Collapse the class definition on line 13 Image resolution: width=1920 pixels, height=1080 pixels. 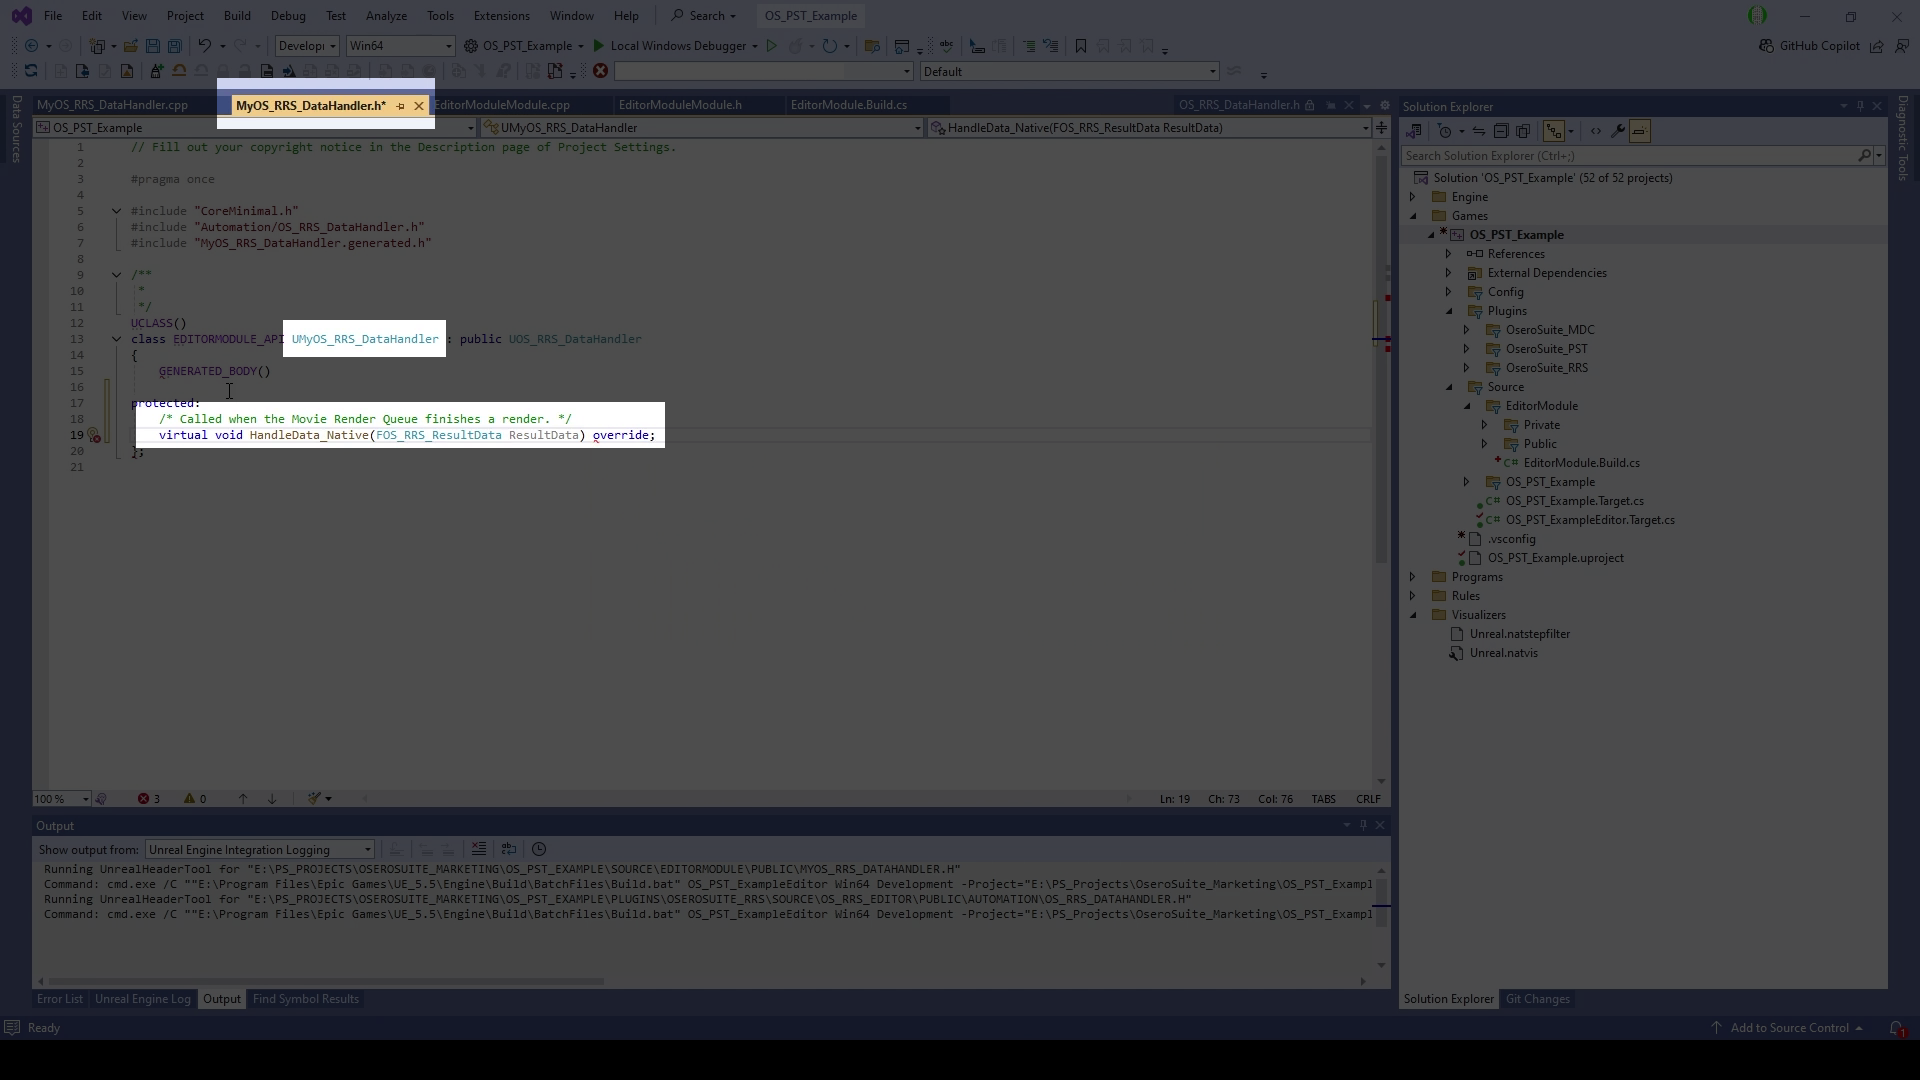pos(116,339)
